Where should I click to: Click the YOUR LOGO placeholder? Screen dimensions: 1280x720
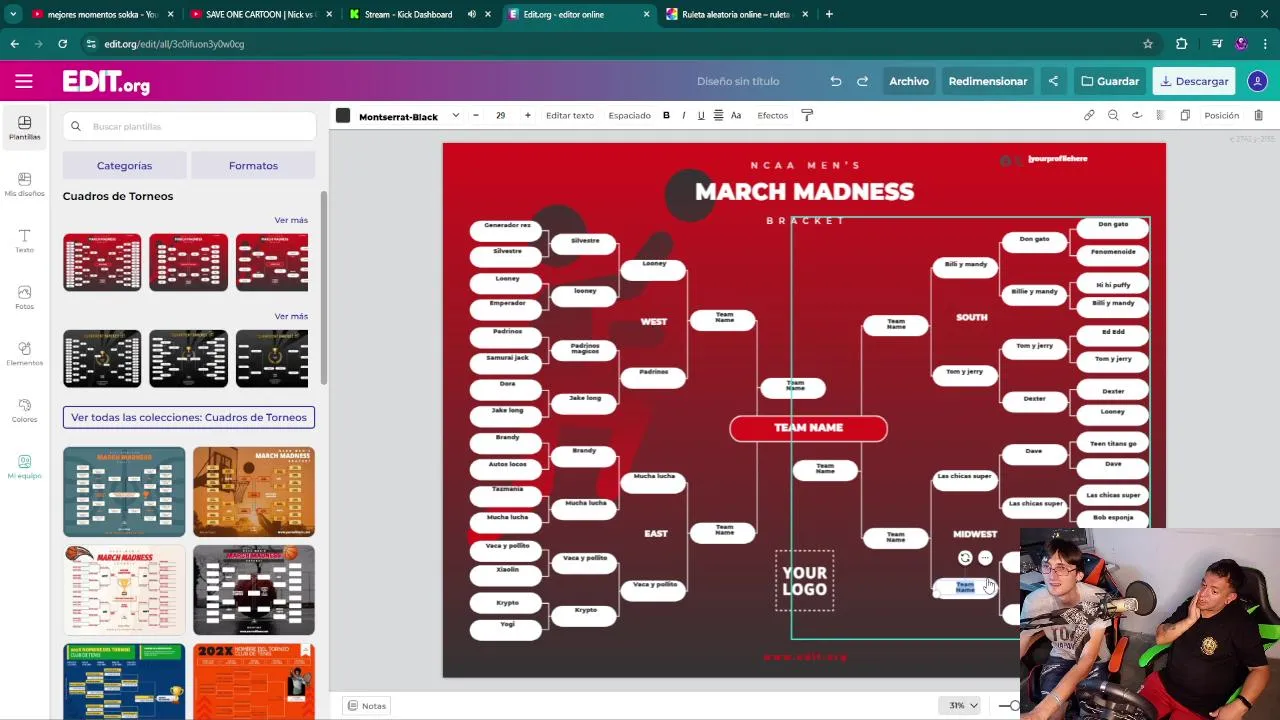(805, 580)
